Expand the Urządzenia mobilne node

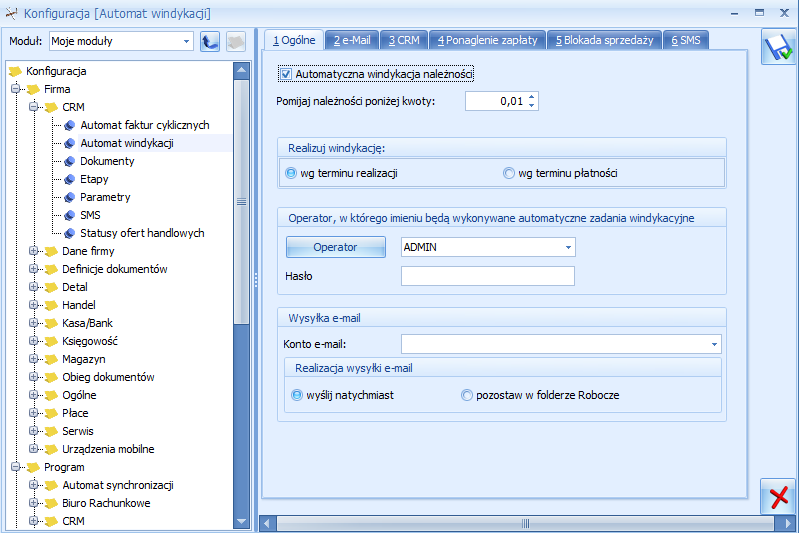point(34,448)
